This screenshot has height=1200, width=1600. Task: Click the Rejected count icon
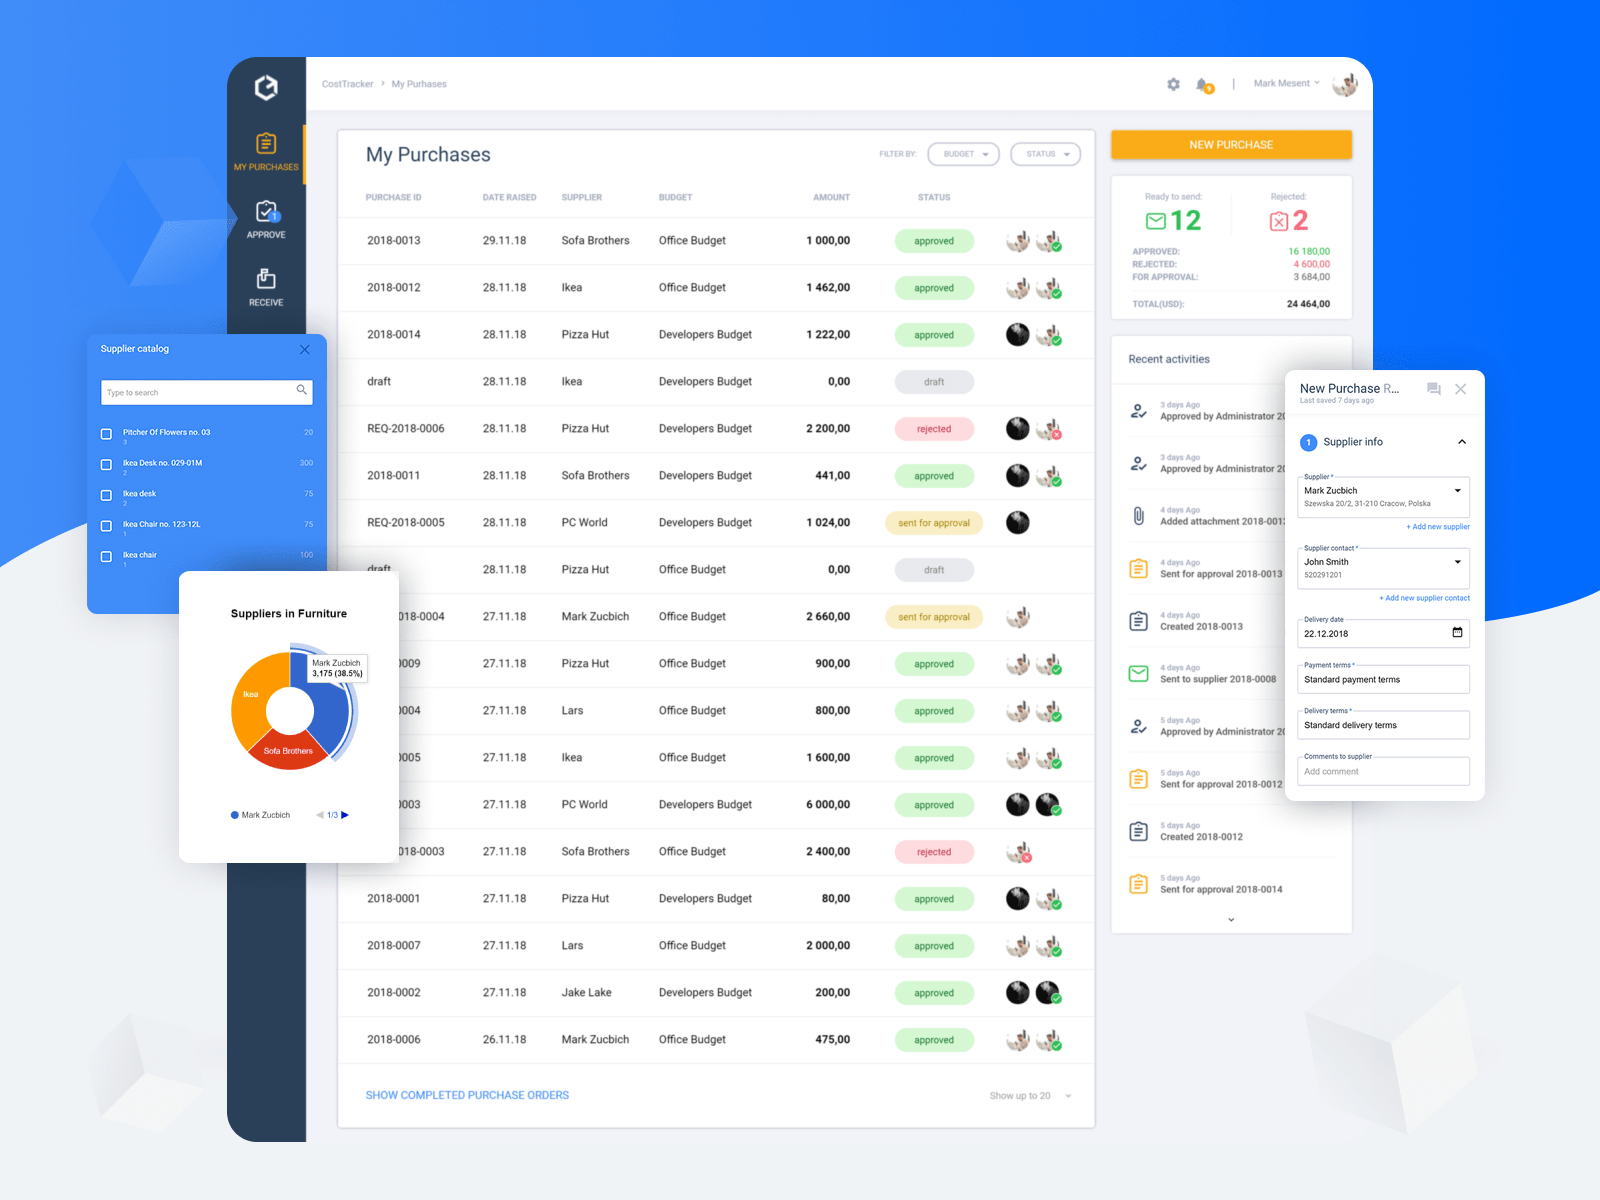pyautogui.click(x=1279, y=221)
